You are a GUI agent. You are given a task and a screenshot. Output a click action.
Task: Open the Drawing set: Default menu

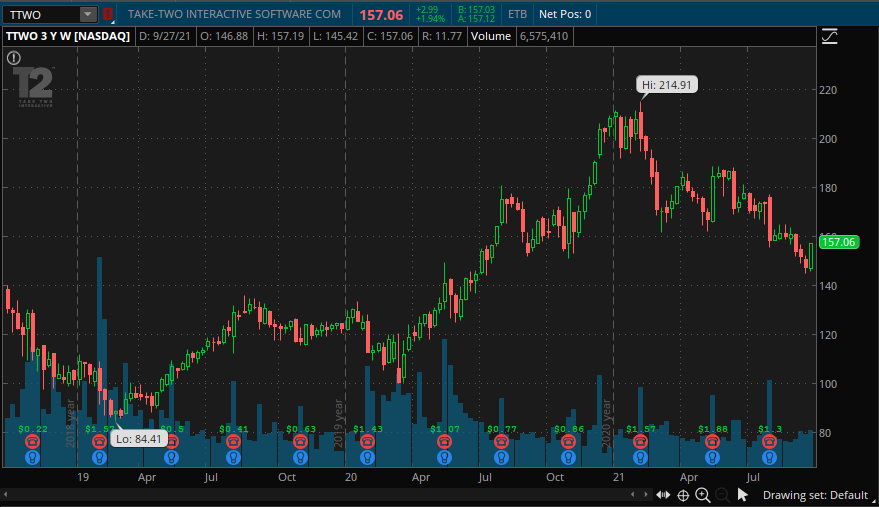[x=816, y=495]
